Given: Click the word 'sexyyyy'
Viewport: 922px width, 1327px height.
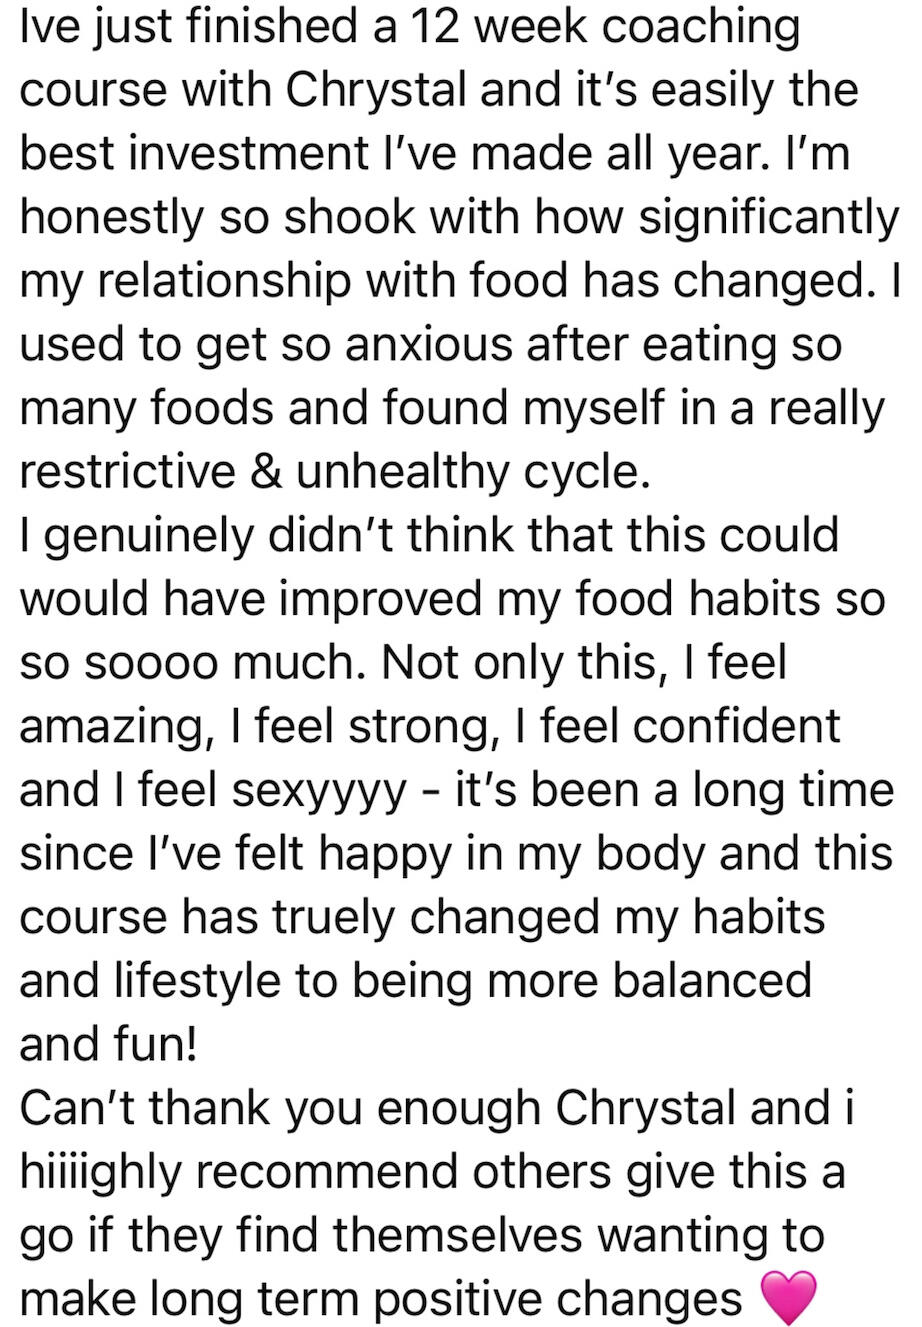Looking at the screenshot, I should (x=319, y=791).
